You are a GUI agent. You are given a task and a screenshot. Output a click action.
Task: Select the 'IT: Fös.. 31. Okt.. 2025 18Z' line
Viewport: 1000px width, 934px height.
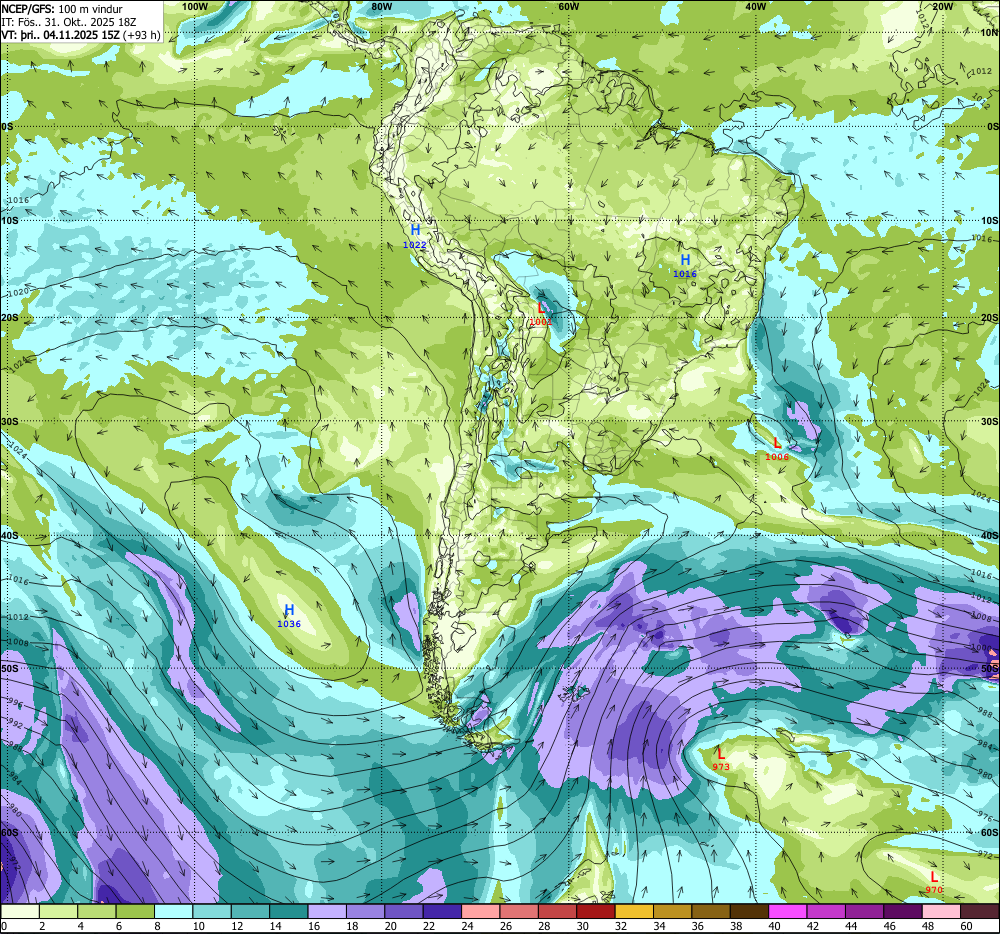tap(69, 22)
